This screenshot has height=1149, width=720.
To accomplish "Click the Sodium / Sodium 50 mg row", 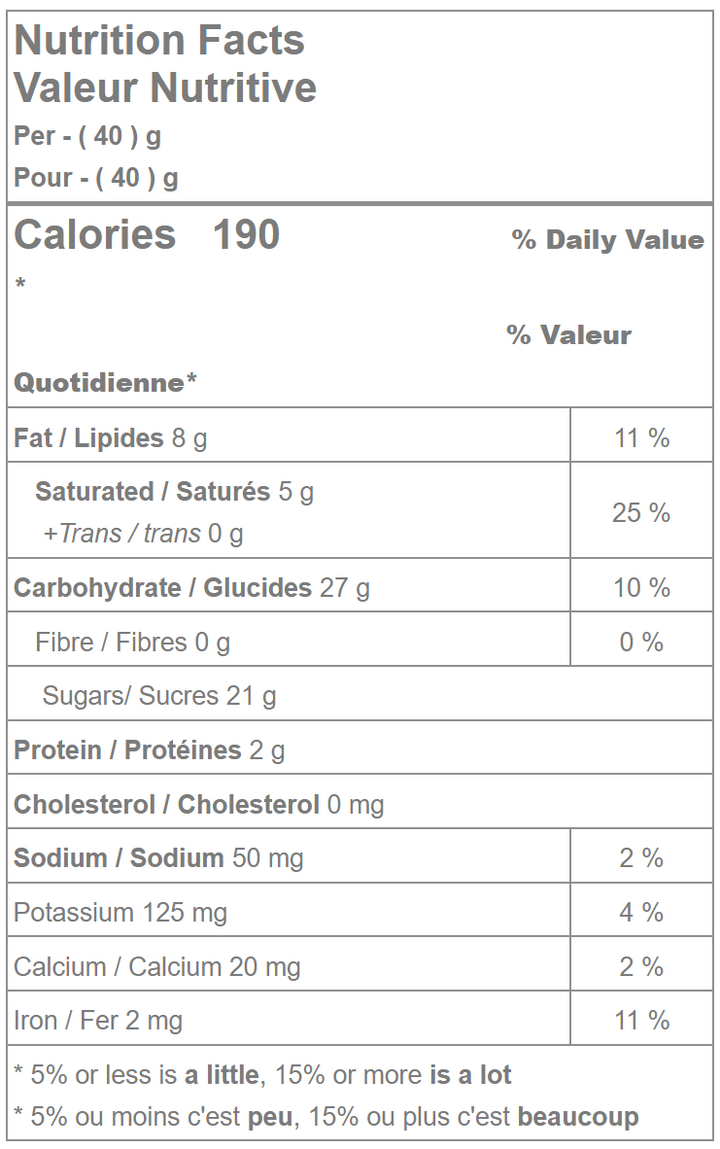I will pos(158,858).
